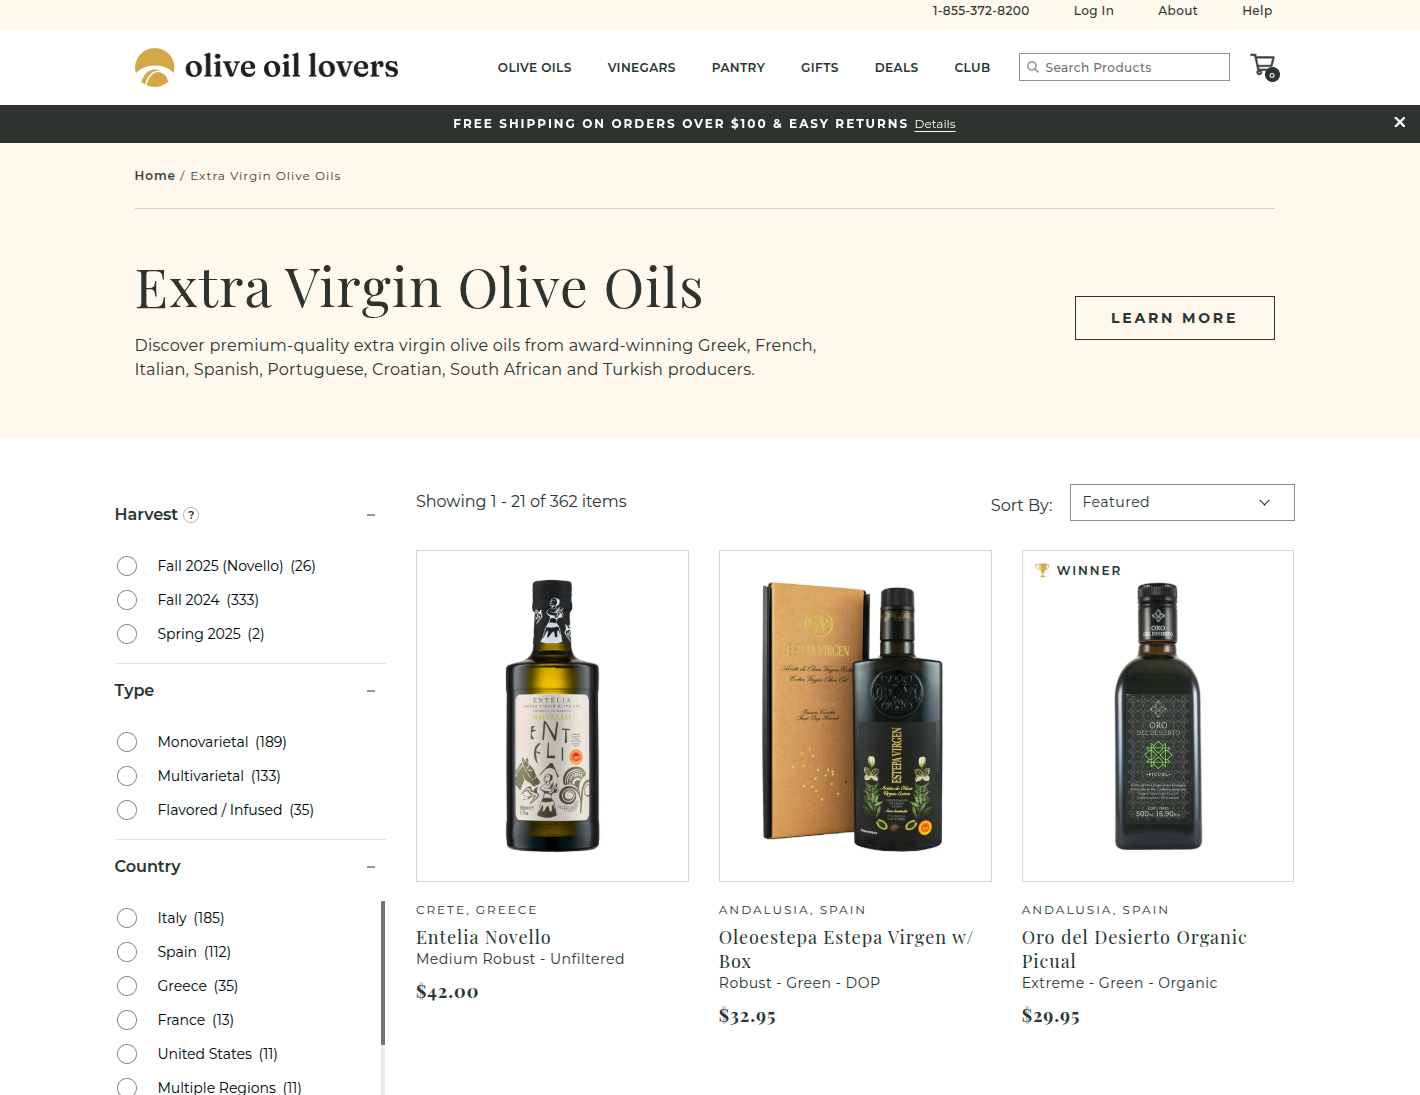Click the country list scrollbar

tap(383, 973)
